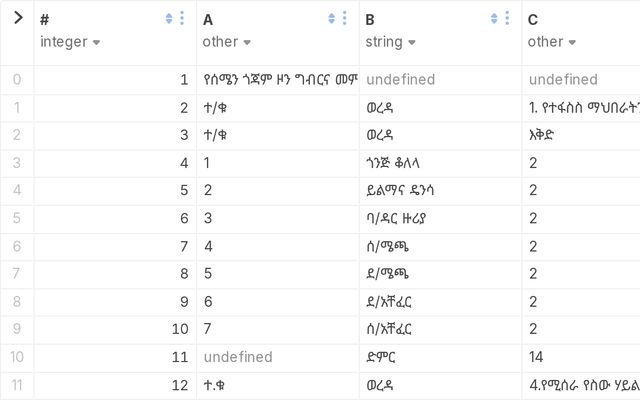The width and height of the screenshot is (640, 400).
Task: Open integer type dropdown for # column
Action: 70,42
